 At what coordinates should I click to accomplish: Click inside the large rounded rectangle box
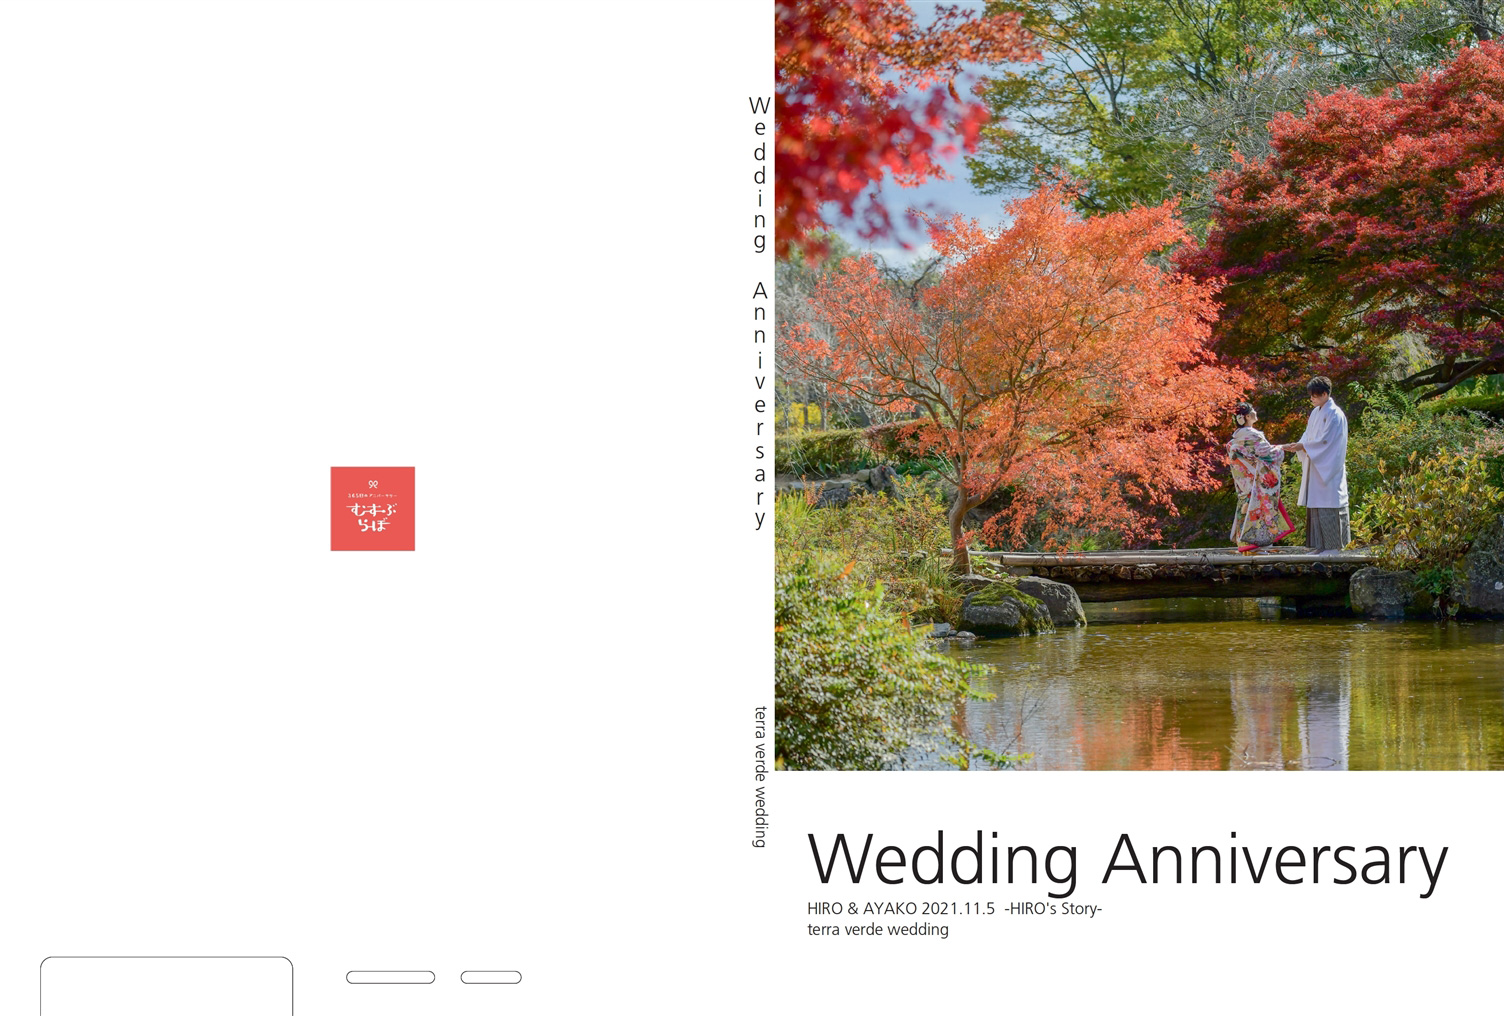coord(166,987)
